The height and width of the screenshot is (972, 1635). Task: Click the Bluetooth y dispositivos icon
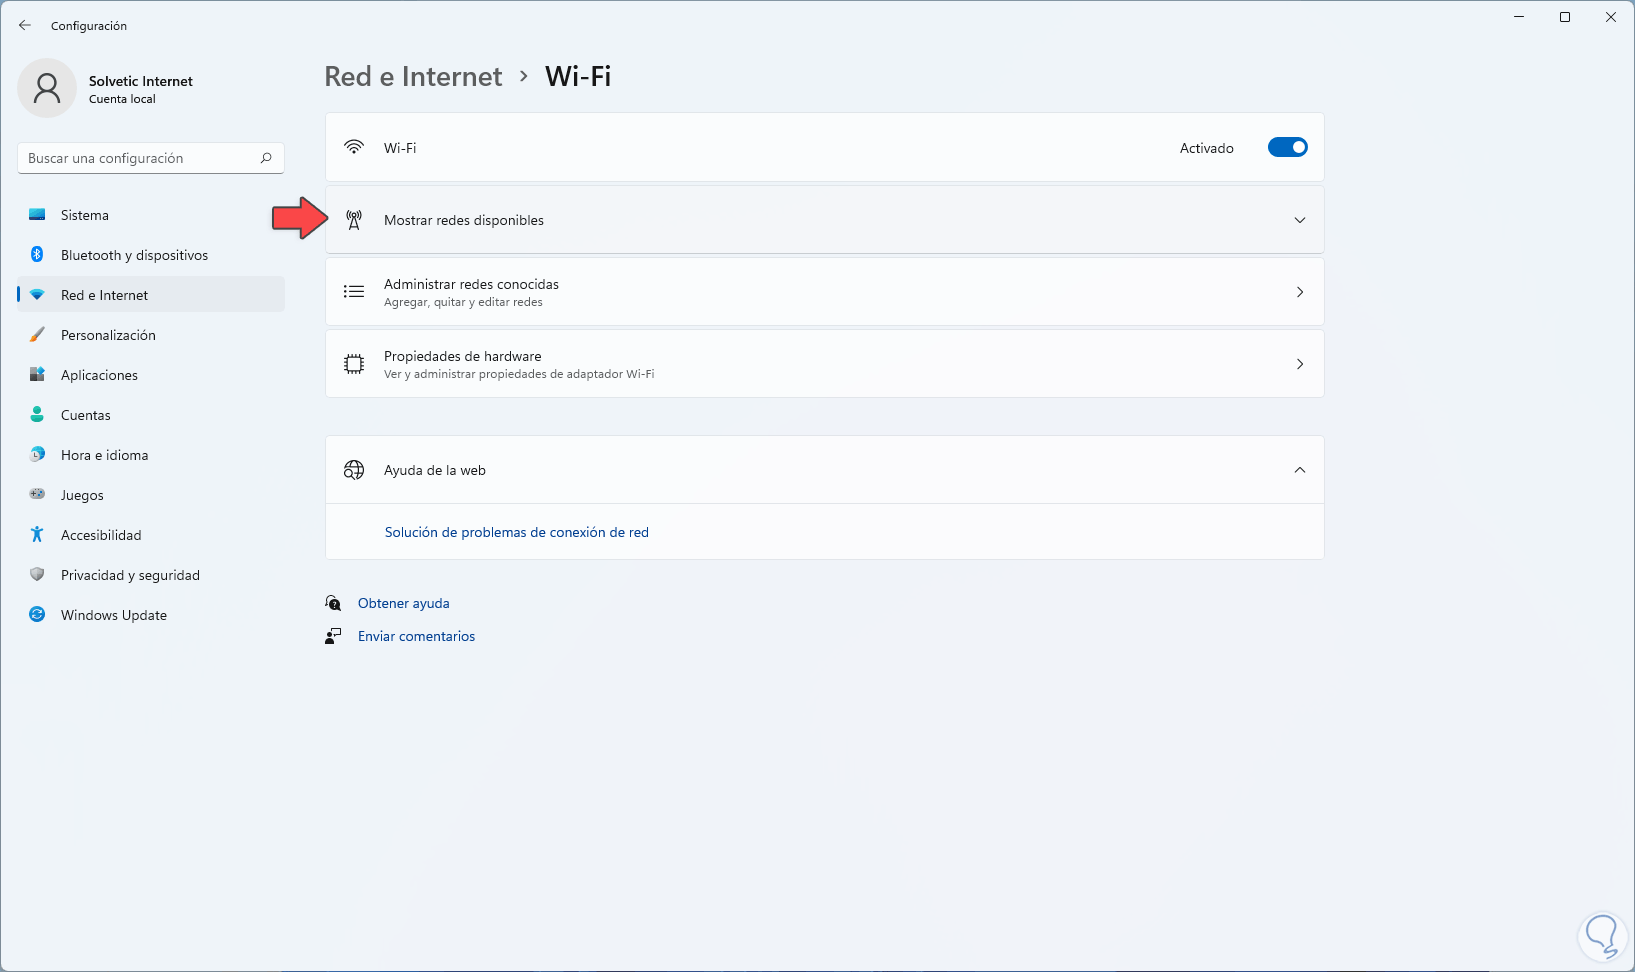[37, 255]
